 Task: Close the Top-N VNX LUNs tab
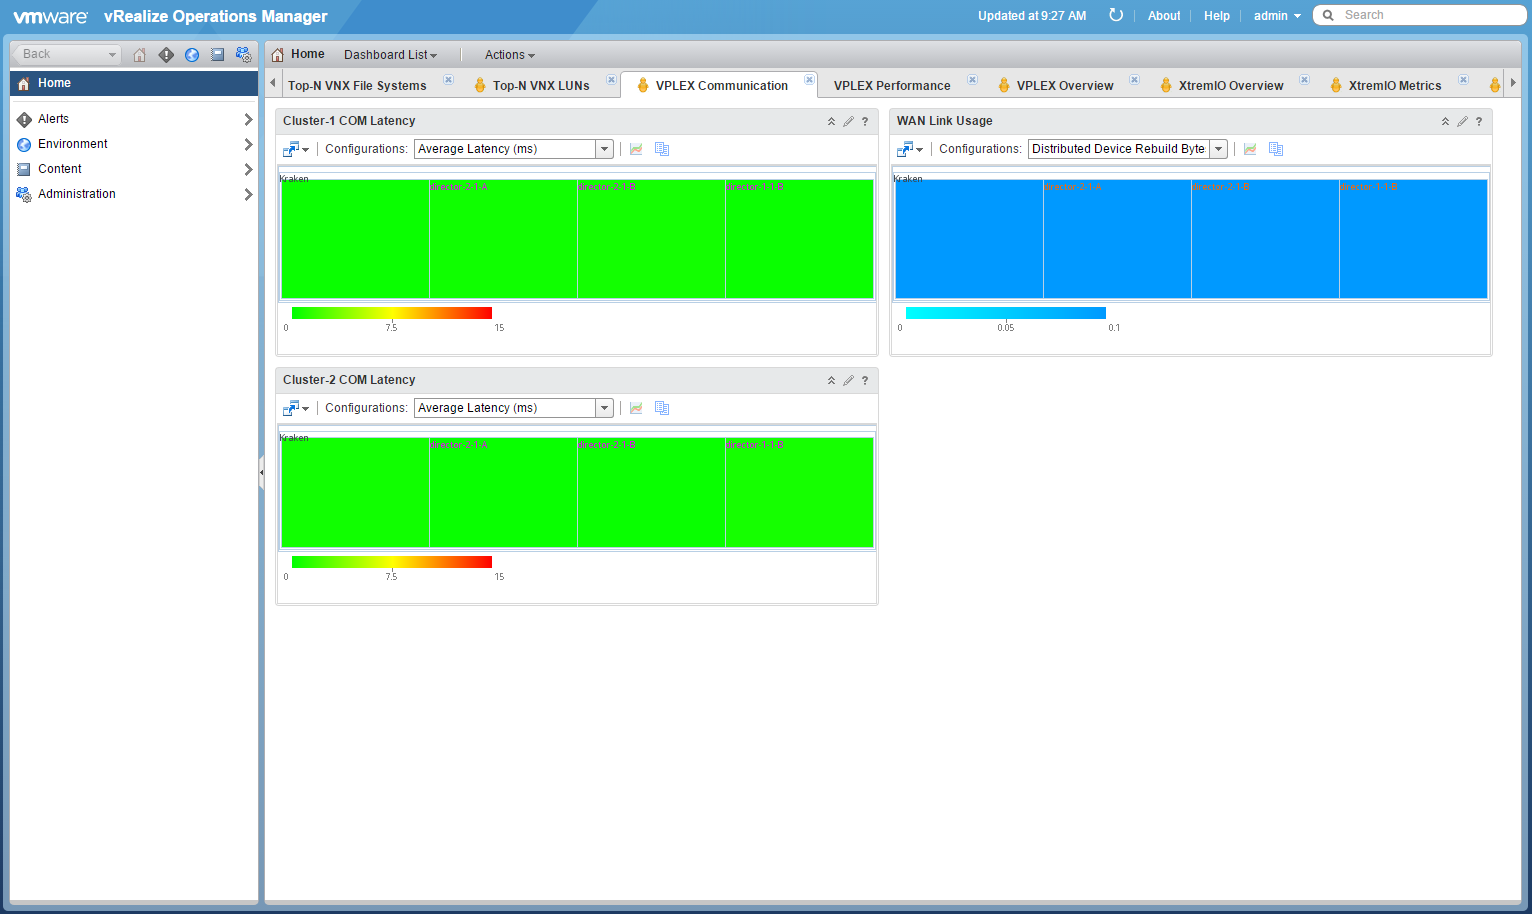coord(612,80)
